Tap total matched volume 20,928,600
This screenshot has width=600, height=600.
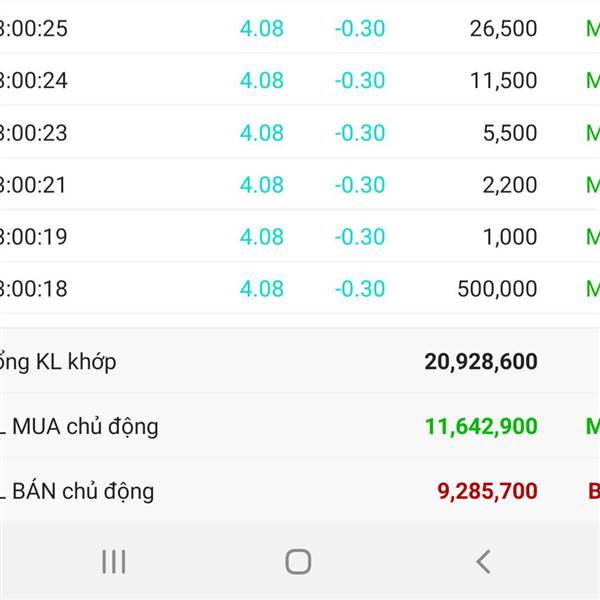point(481,362)
